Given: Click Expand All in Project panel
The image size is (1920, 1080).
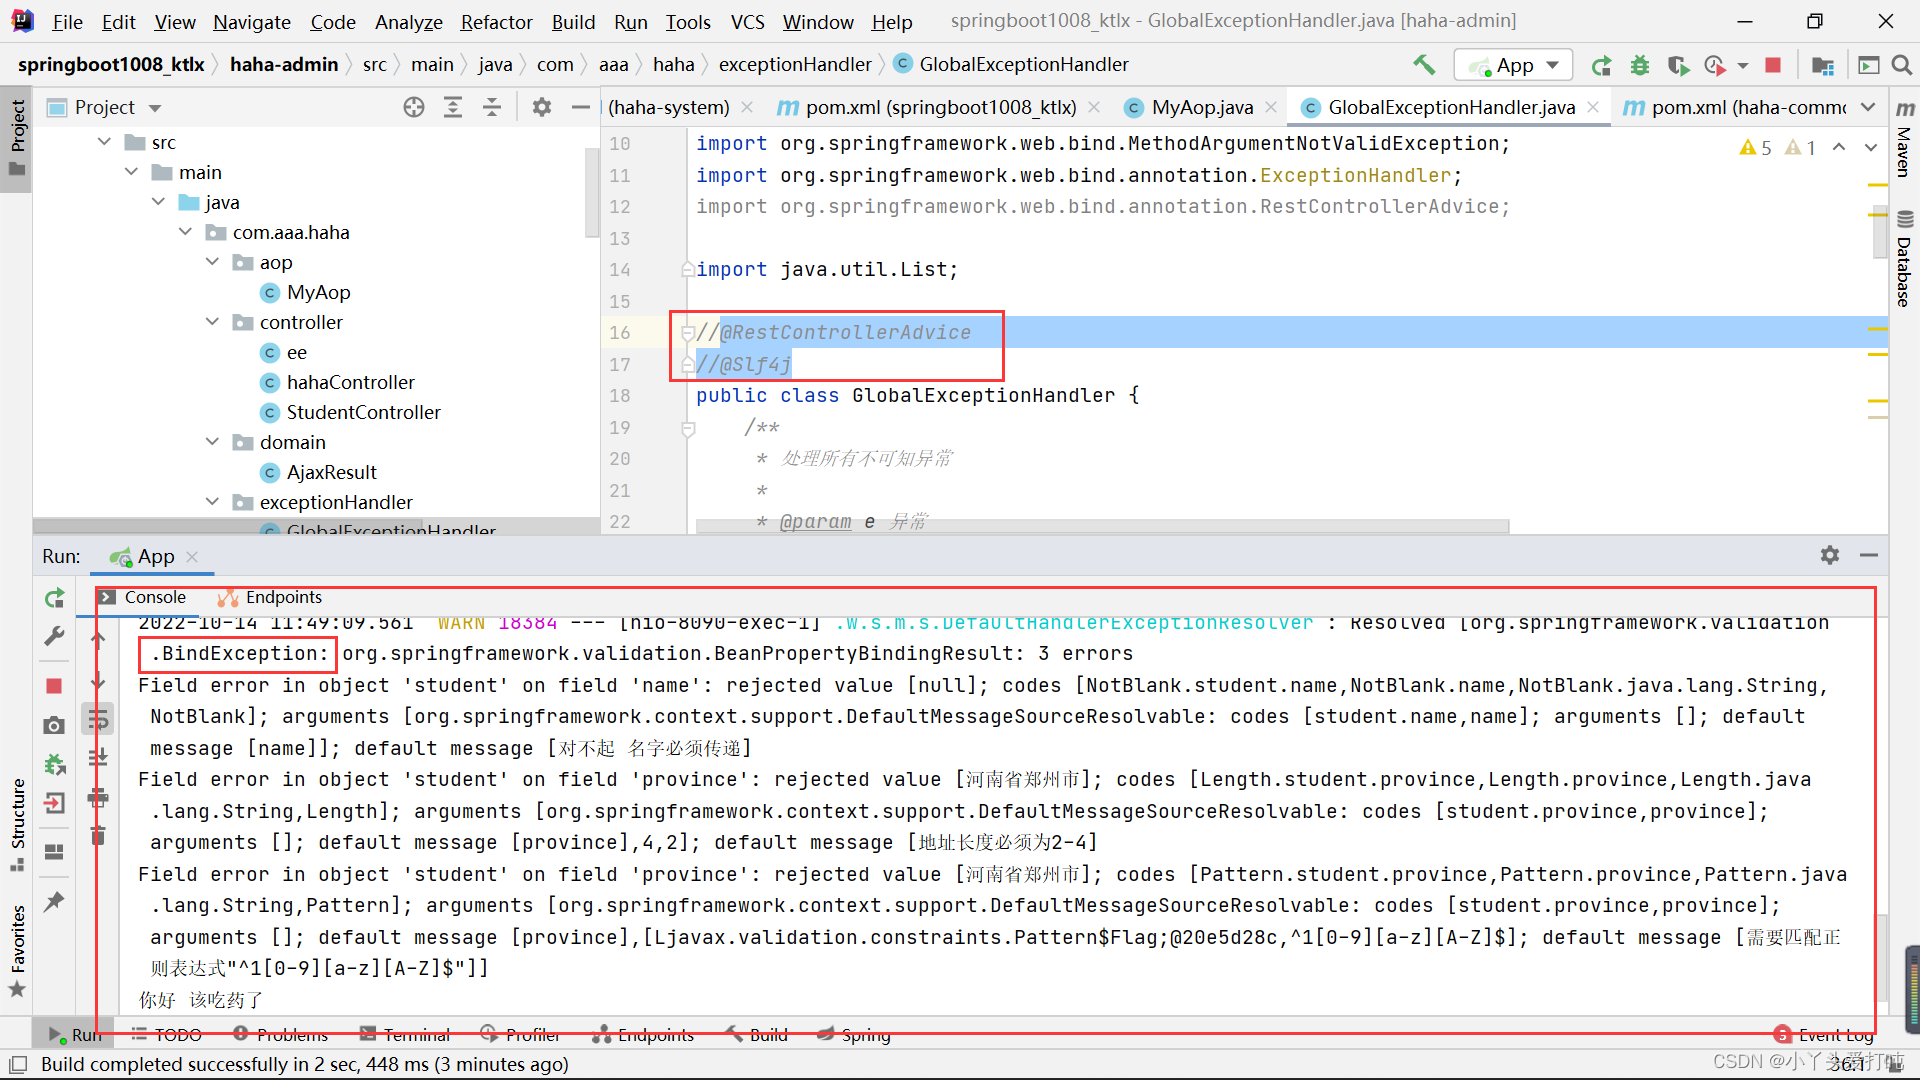Looking at the screenshot, I should click(x=453, y=107).
